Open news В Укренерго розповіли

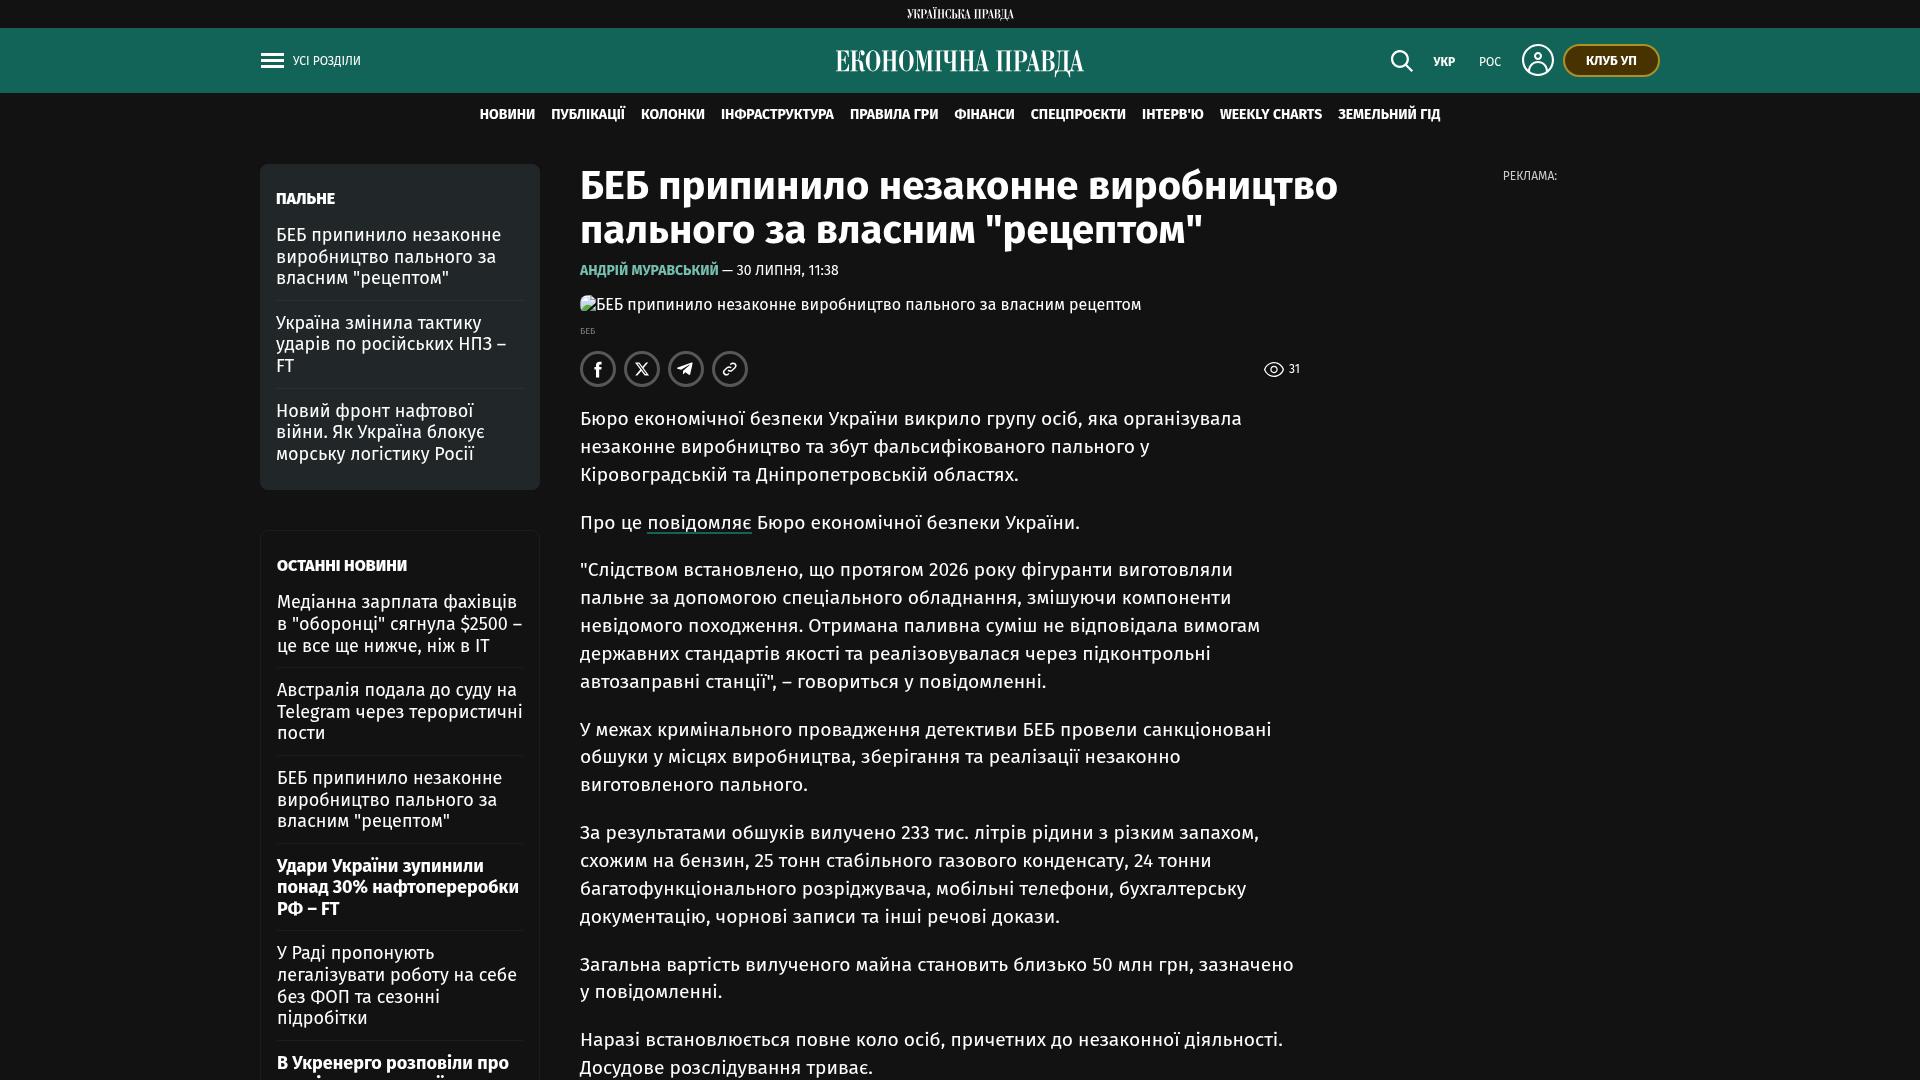[393, 1064]
